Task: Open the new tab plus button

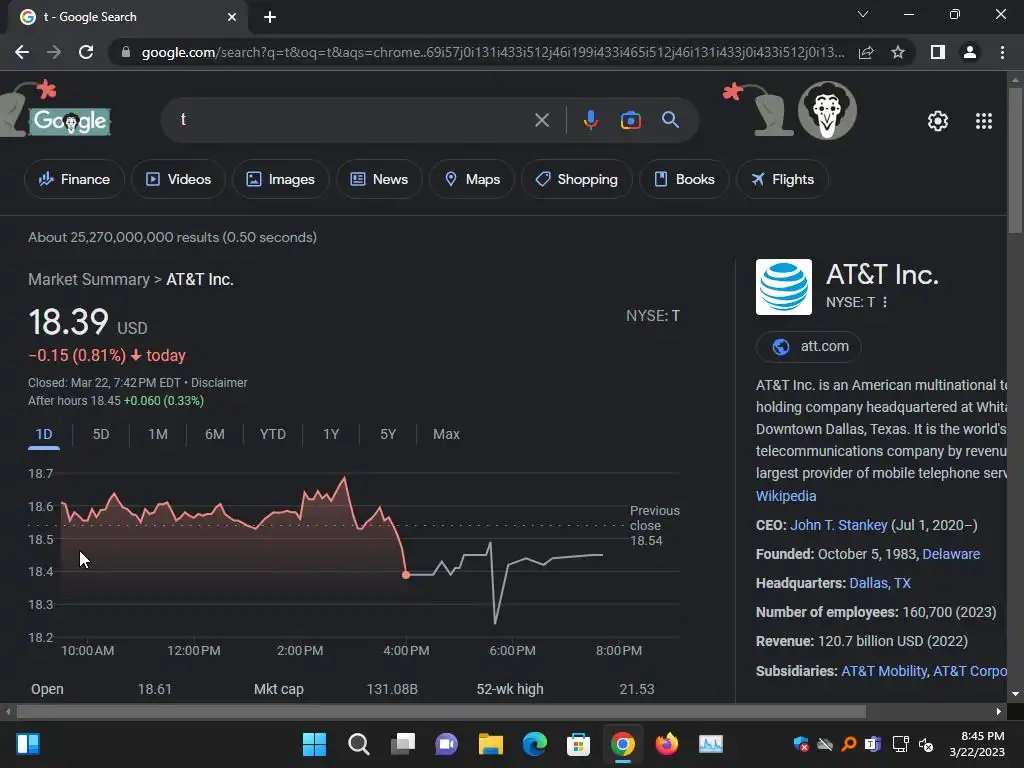Action: (x=270, y=17)
